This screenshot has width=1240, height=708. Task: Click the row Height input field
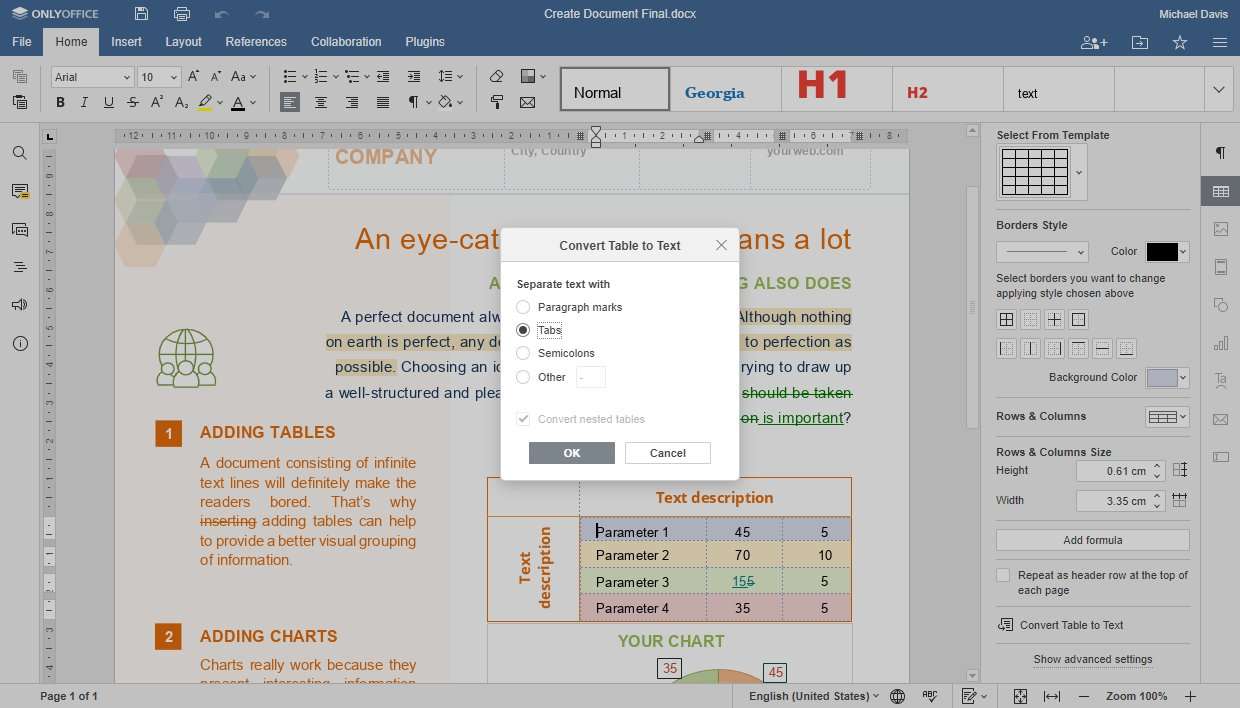[x=1112, y=471]
